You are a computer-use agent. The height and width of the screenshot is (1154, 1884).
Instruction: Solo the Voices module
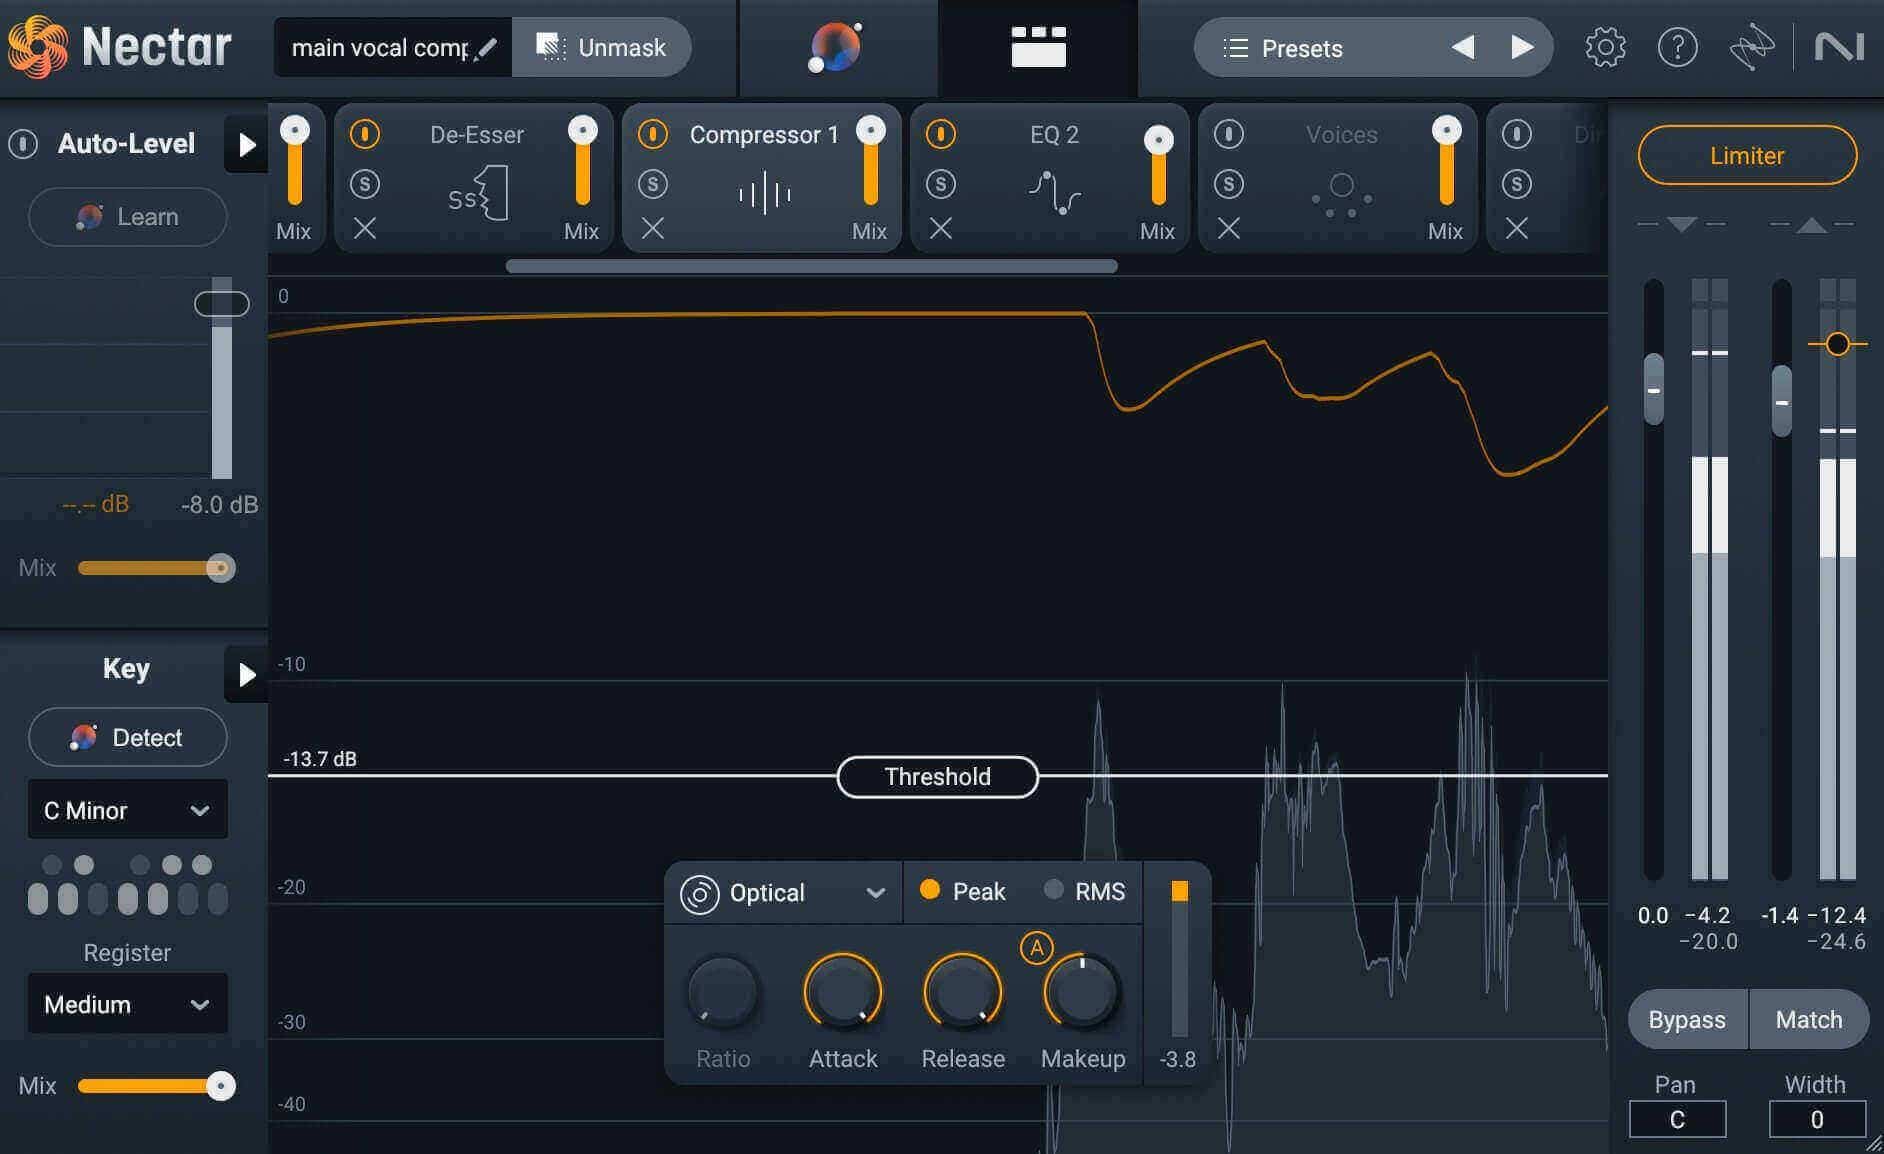pos(1229,184)
